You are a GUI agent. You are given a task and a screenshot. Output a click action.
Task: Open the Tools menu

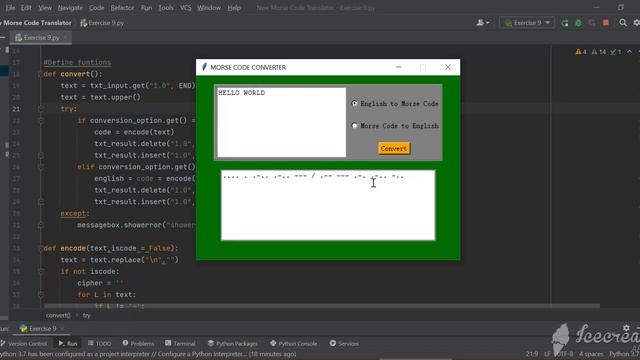166,8
